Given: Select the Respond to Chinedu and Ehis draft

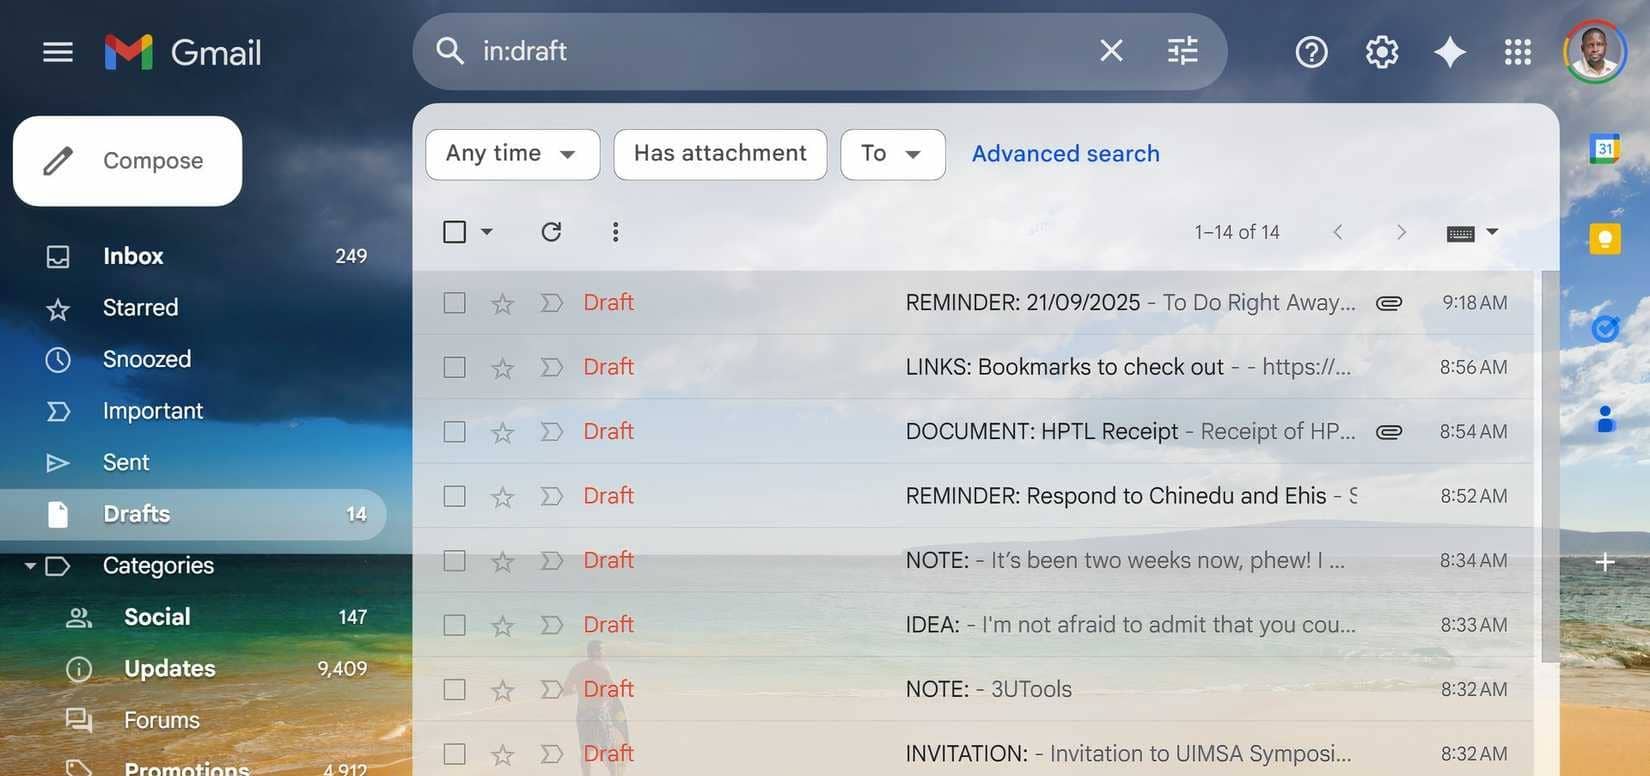Looking at the screenshot, I should pyautogui.click(x=454, y=496).
